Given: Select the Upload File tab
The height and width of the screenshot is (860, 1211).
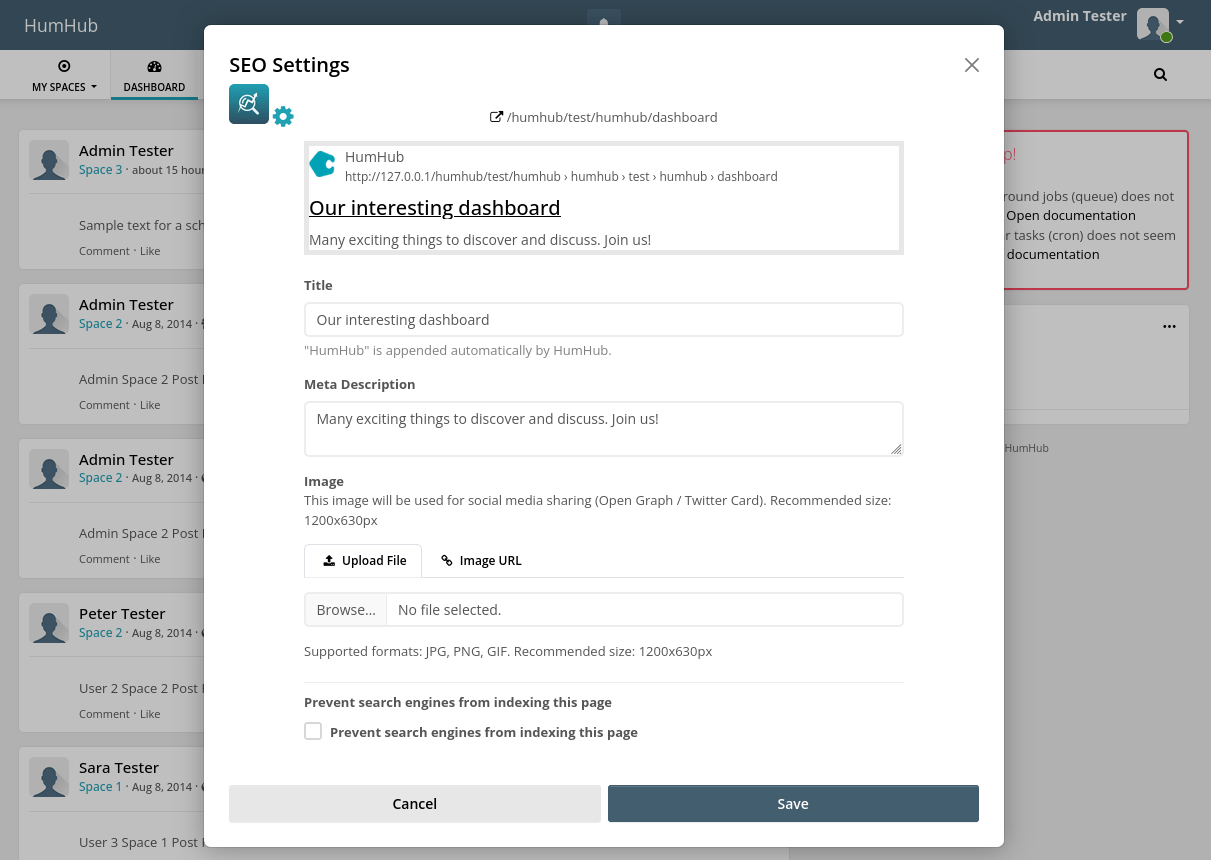Looking at the screenshot, I should (x=363, y=561).
